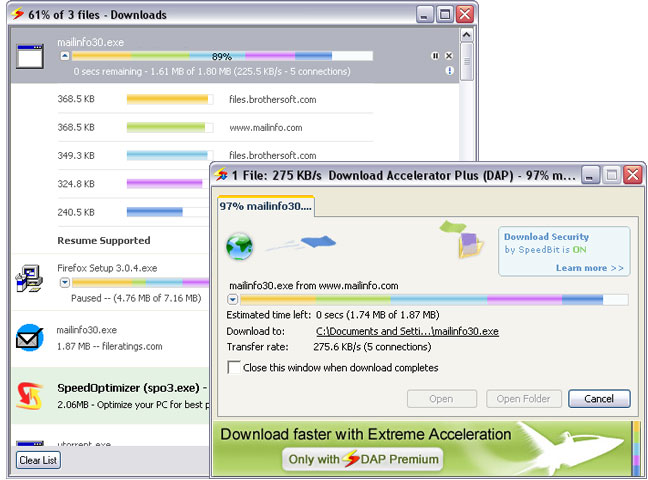This screenshot has width=648, height=480.
Task: Click the blue envelope mailinfo30.exe icon
Action: coord(30,338)
